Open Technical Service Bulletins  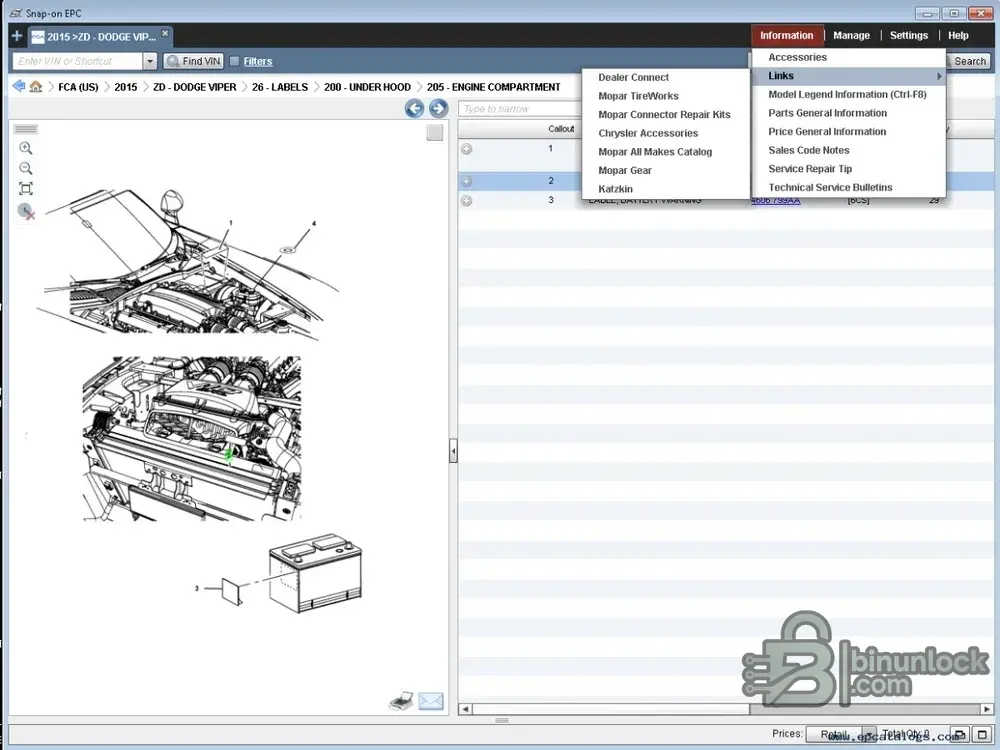click(848, 187)
